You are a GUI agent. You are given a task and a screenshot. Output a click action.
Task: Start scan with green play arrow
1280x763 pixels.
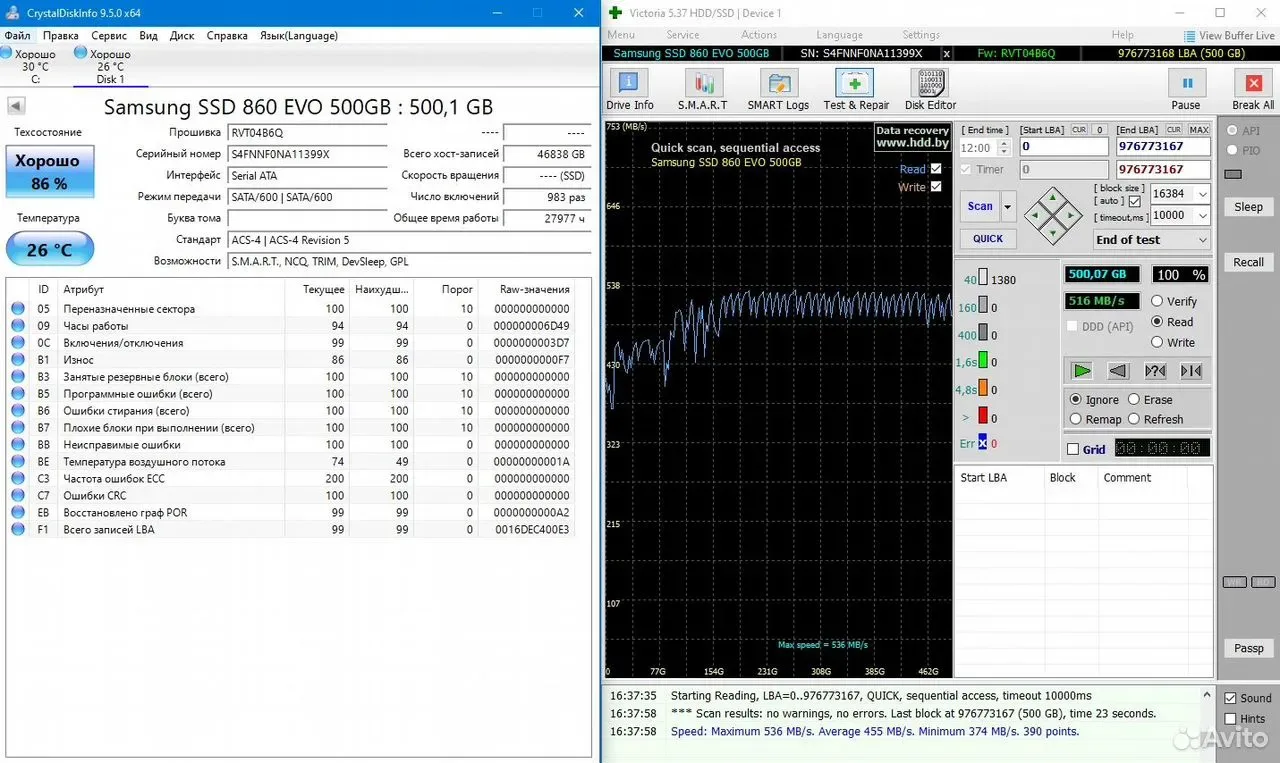click(1082, 371)
